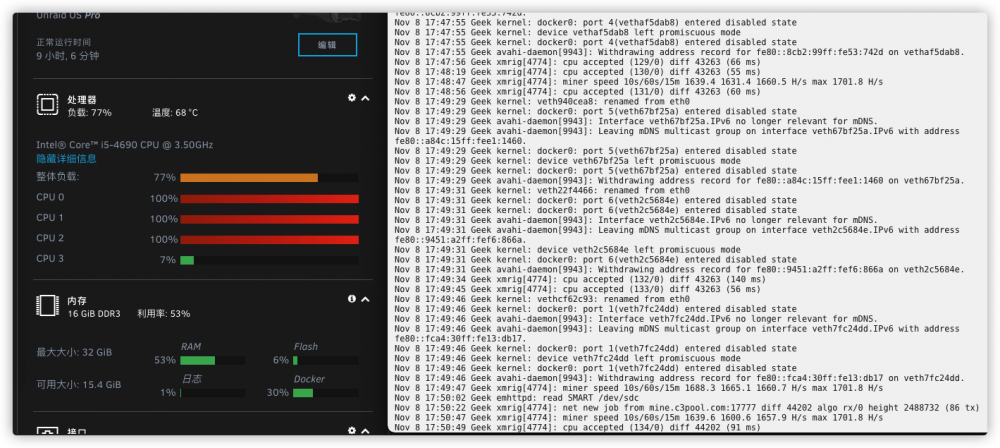Select the 温度: 68 °C text
This screenshot has width=1000, height=448.
coord(175,112)
